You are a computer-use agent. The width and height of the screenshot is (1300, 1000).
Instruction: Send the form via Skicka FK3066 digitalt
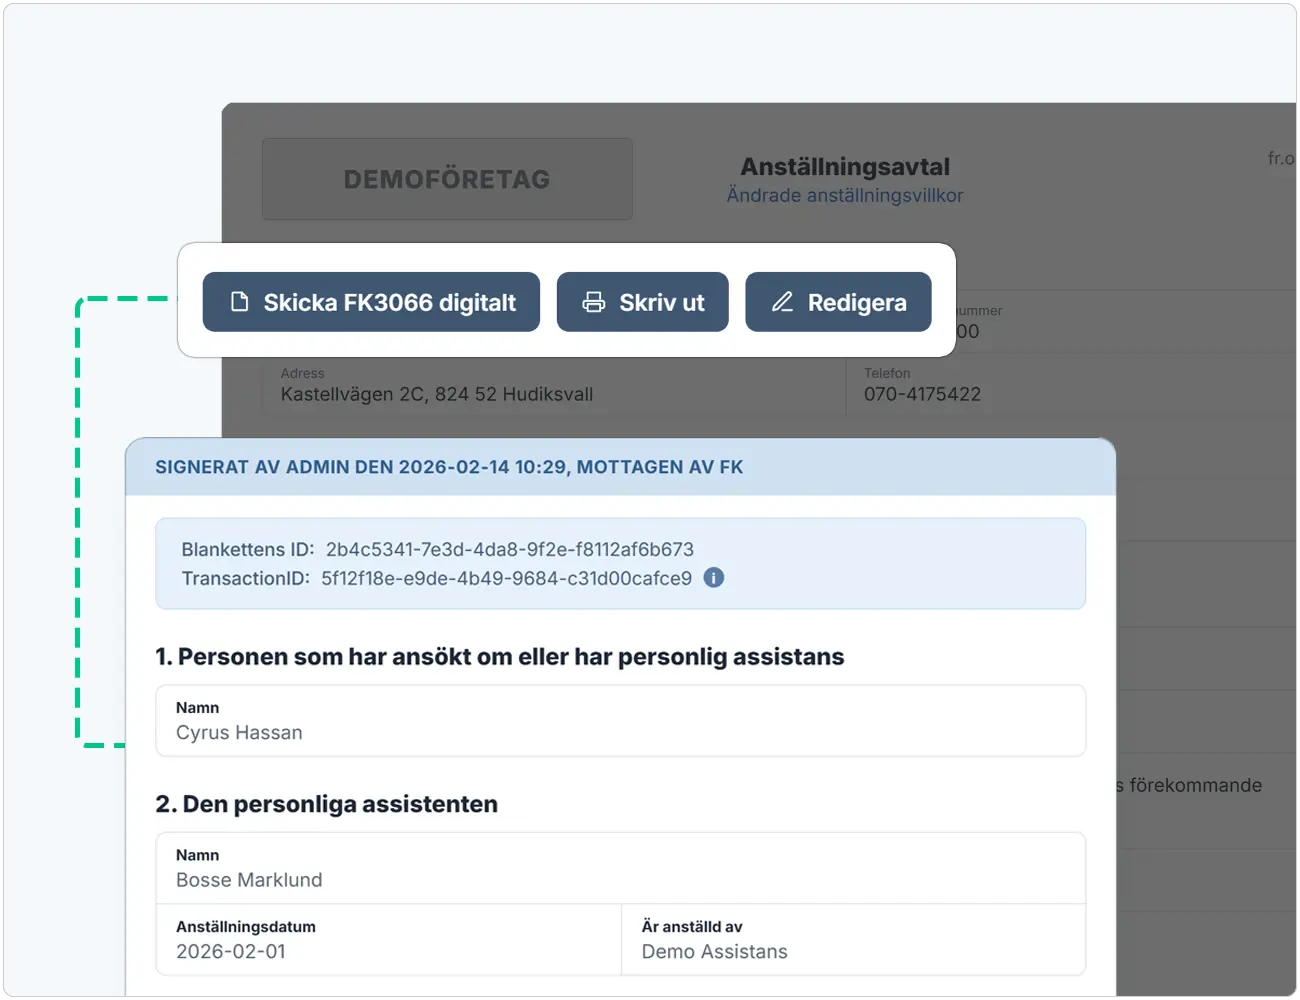coord(371,302)
